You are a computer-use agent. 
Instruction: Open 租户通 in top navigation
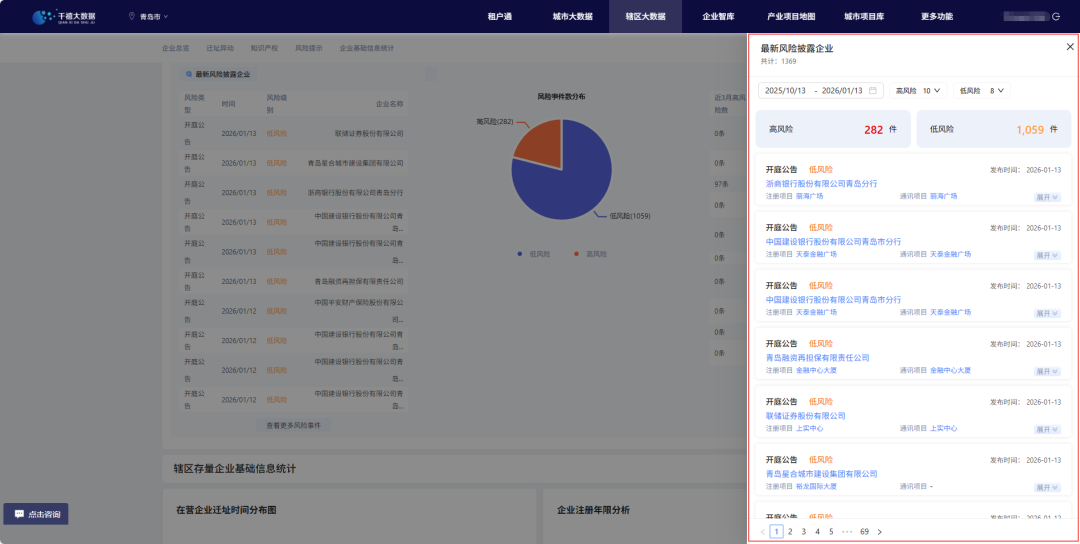(x=500, y=17)
